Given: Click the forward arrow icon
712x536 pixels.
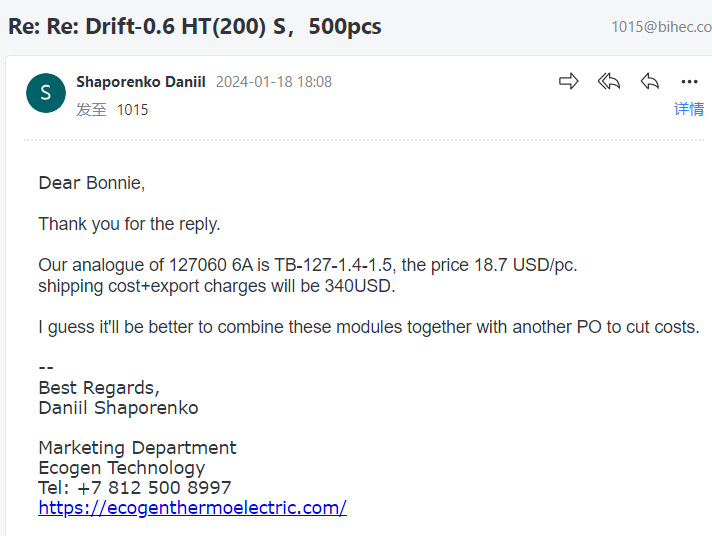Looking at the screenshot, I should 569,81.
